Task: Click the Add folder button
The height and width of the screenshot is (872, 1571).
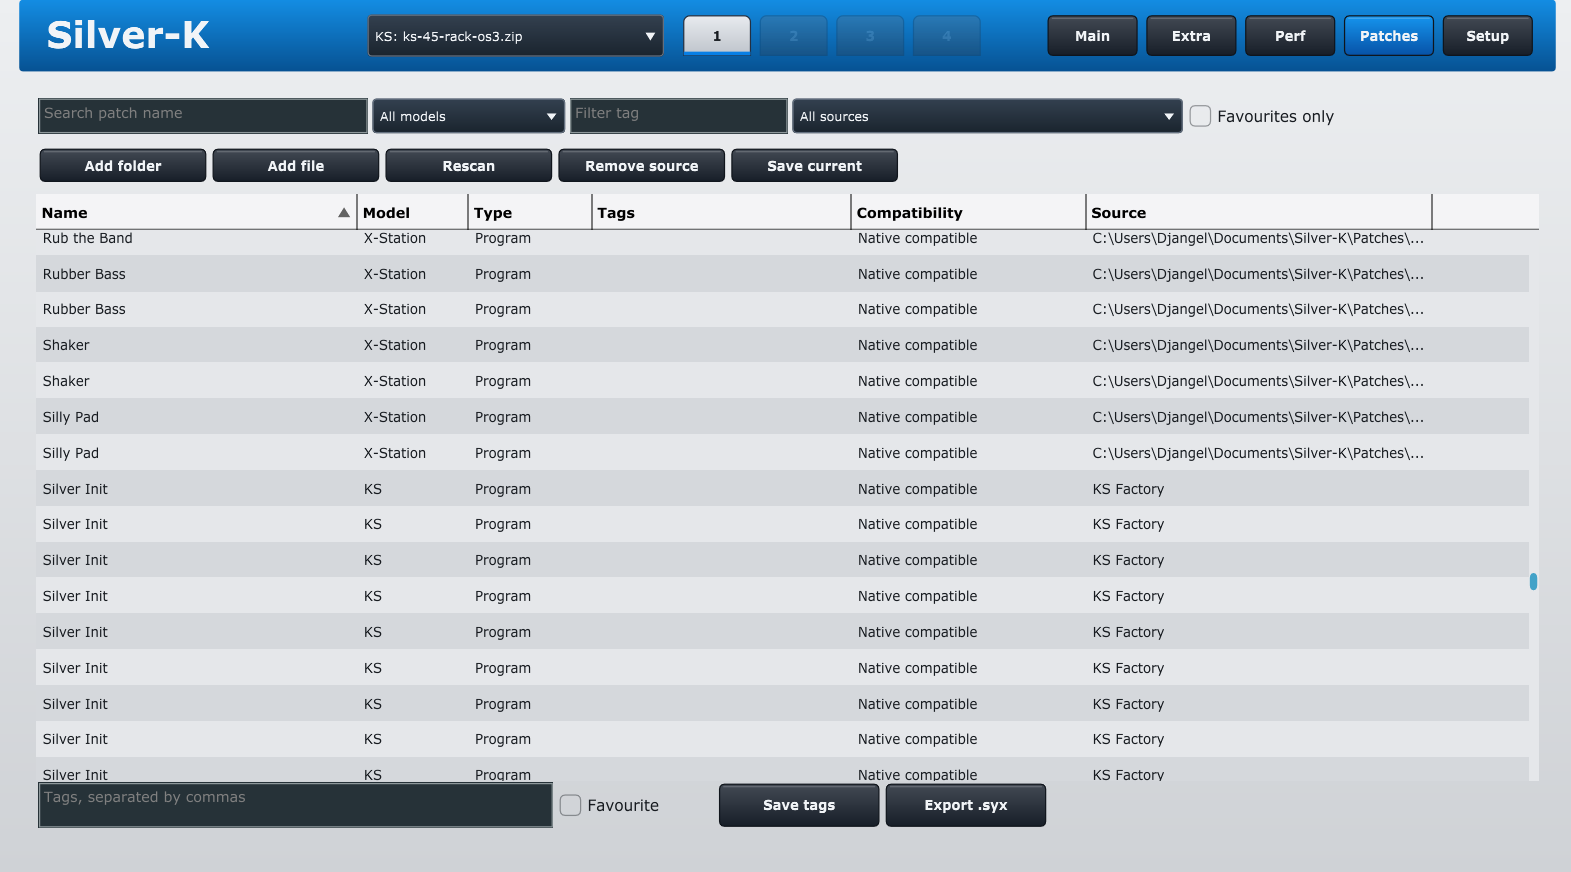Action: coord(123,165)
